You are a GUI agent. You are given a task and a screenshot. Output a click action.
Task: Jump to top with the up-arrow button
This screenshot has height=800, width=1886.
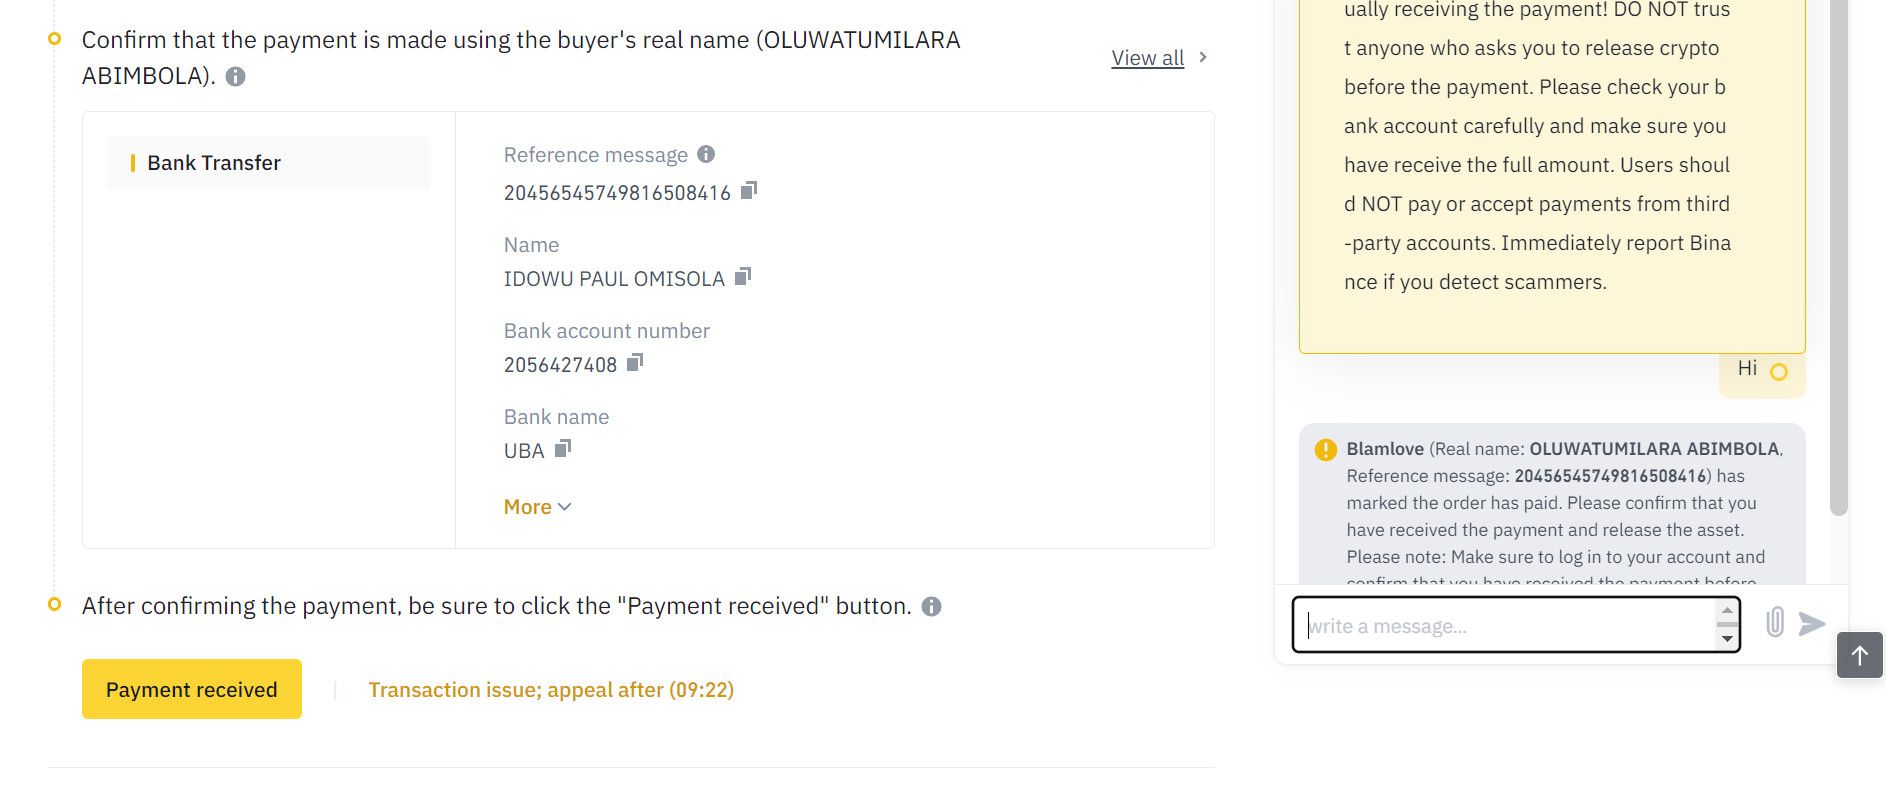click(1860, 655)
